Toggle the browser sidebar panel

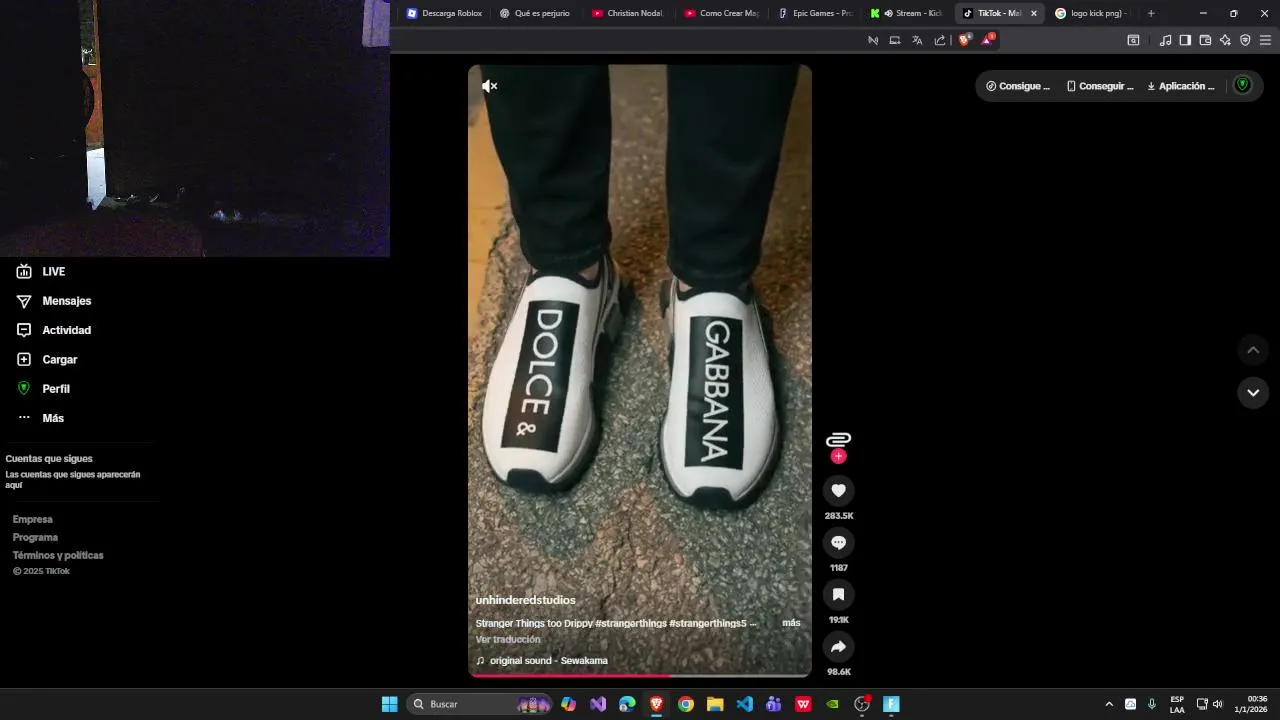pos(1185,40)
